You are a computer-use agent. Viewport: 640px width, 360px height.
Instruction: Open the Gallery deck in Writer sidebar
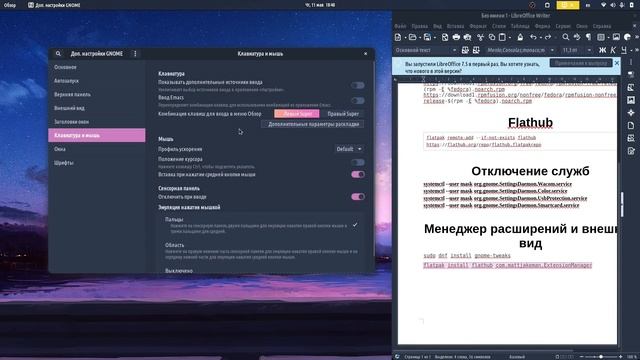[631, 100]
